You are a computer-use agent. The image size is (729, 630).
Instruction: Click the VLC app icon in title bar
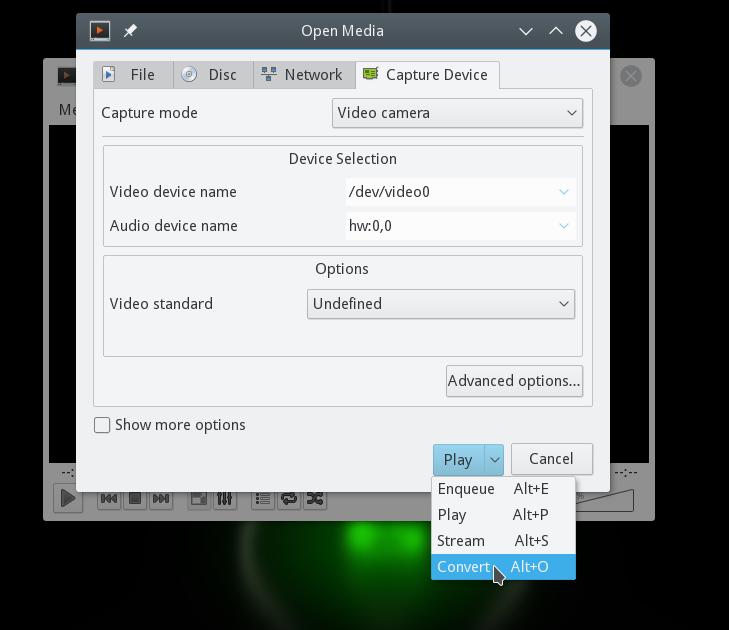click(x=100, y=31)
